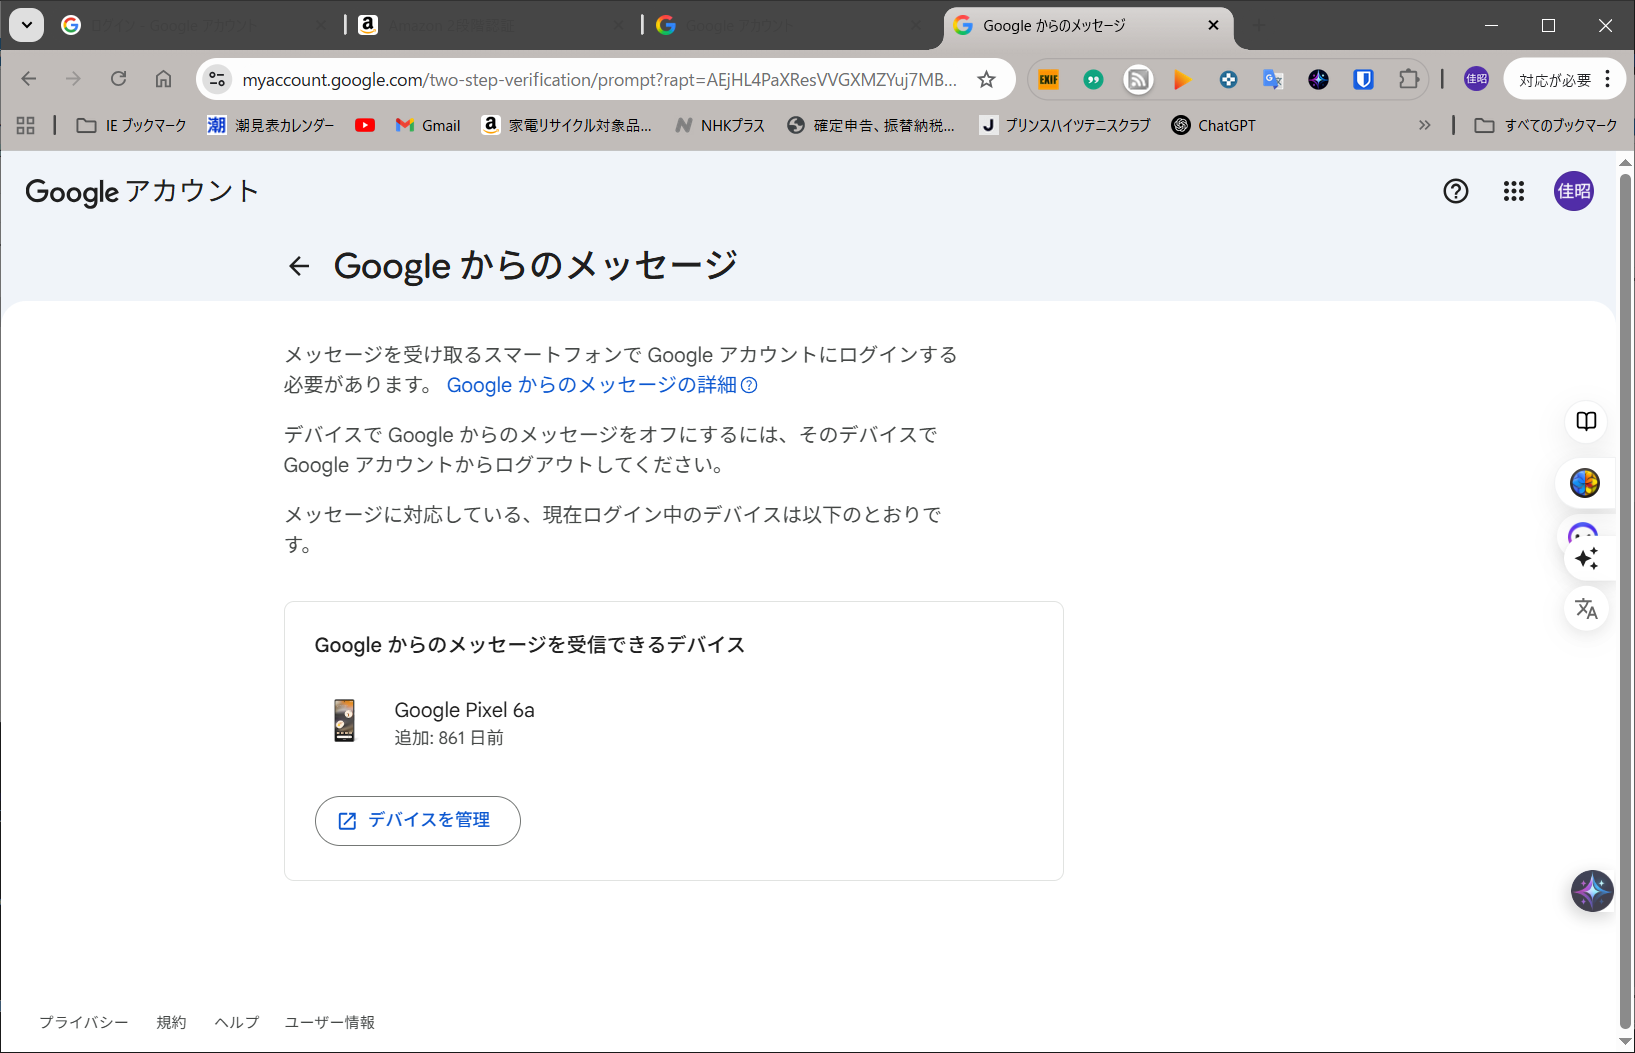Open the 佳昭 account avatar on page
The width and height of the screenshot is (1635, 1053).
click(x=1573, y=191)
